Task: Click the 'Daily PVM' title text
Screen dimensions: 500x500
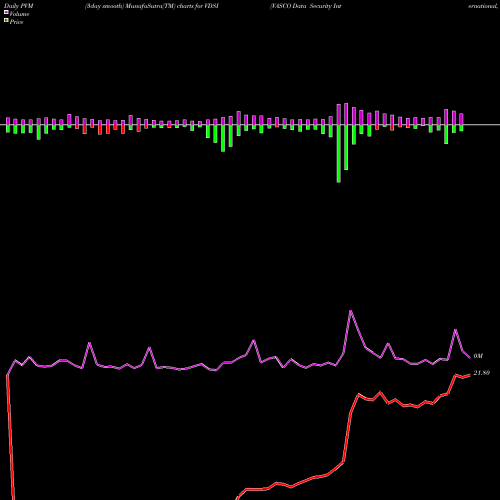Action: 19,6
